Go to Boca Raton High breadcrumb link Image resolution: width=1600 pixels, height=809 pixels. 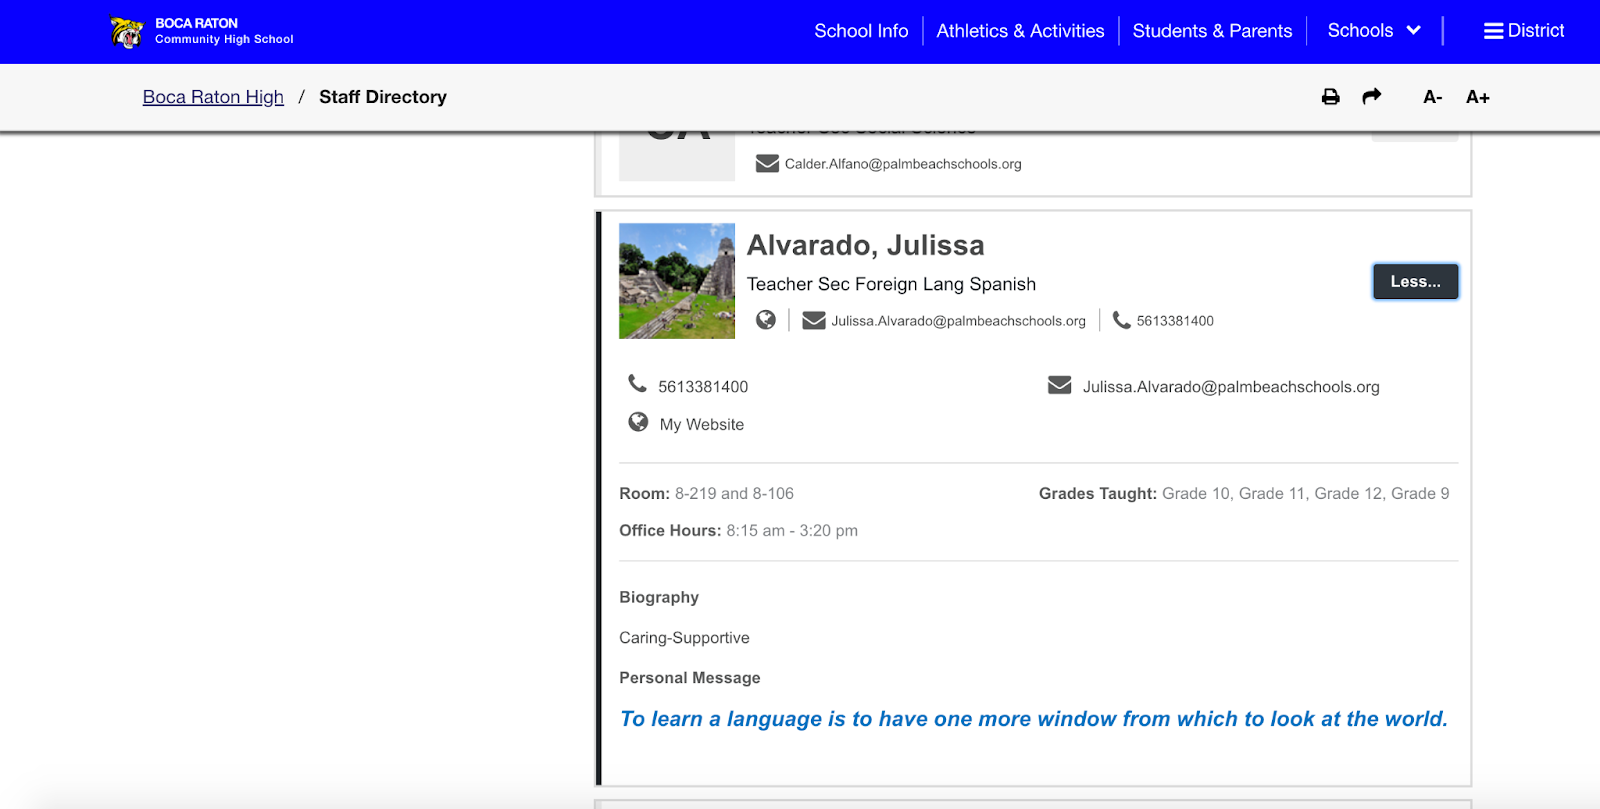tap(213, 97)
